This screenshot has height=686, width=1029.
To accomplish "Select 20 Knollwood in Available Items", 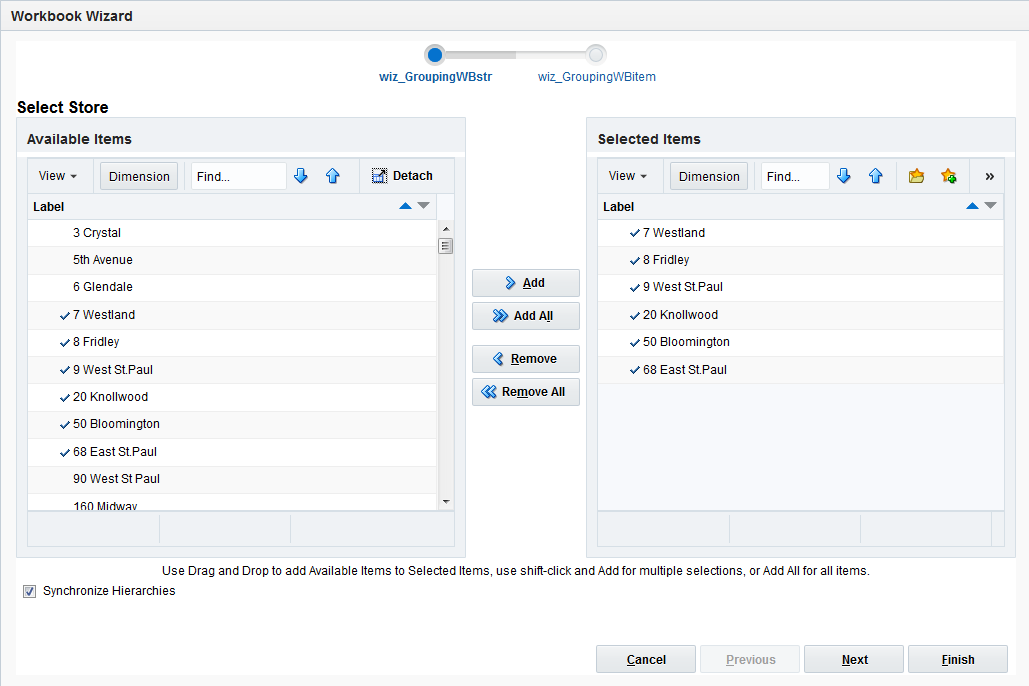I will click(232, 397).
